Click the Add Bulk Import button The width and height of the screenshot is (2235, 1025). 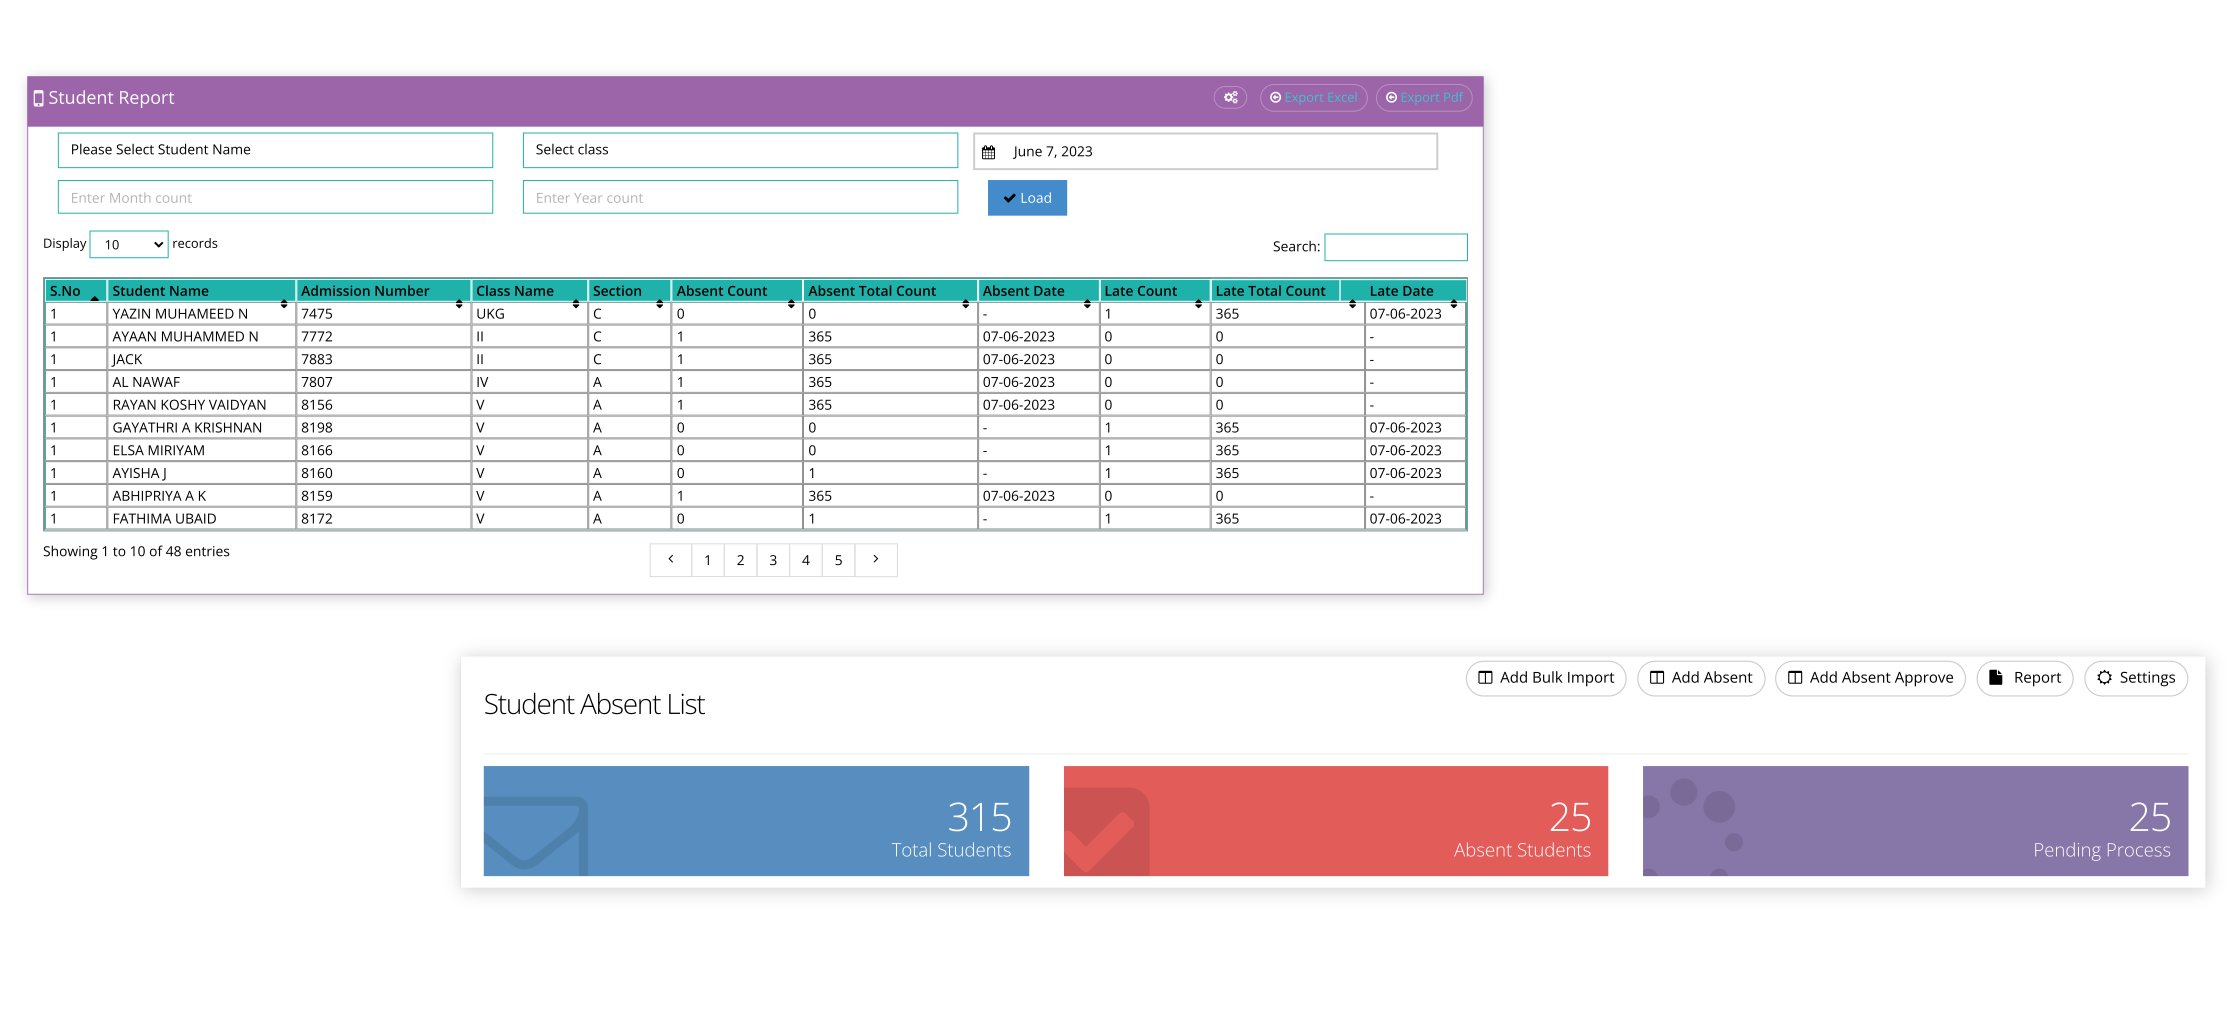point(1545,678)
